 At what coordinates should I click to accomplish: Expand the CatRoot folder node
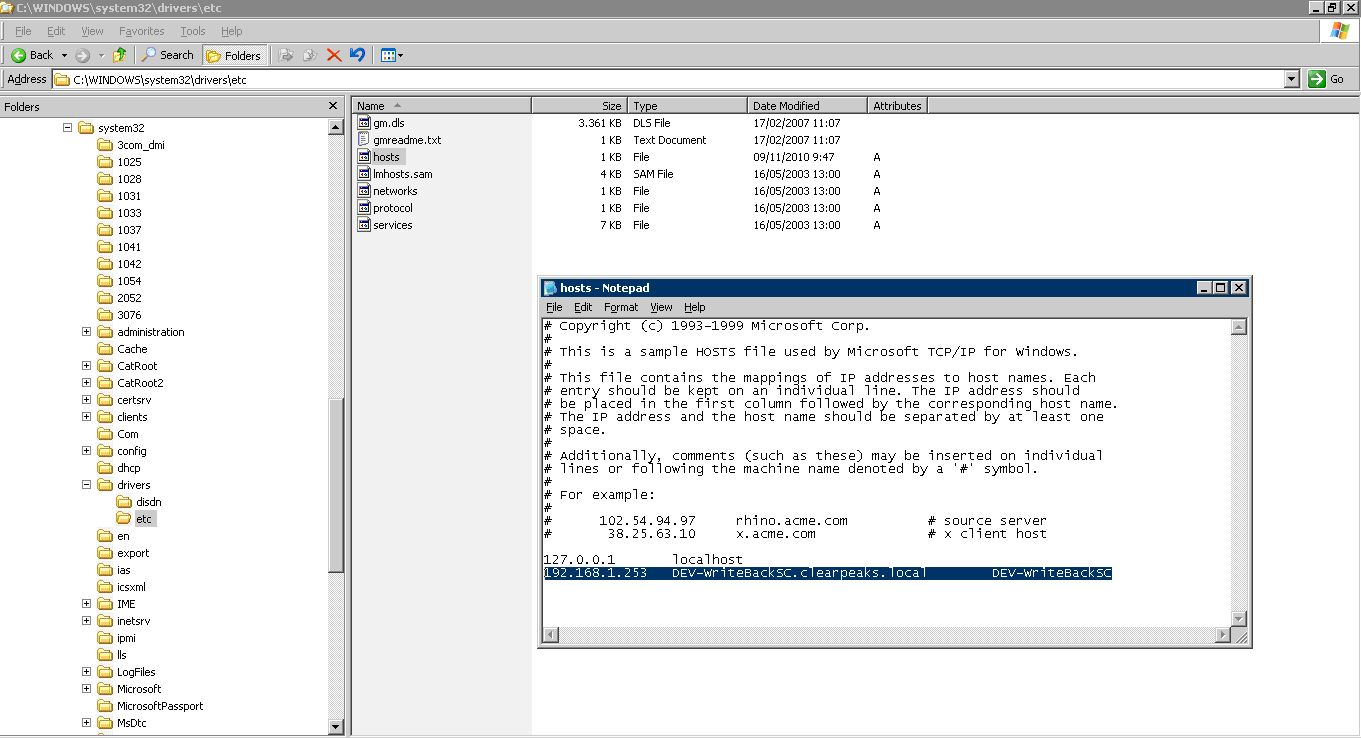(x=87, y=366)
